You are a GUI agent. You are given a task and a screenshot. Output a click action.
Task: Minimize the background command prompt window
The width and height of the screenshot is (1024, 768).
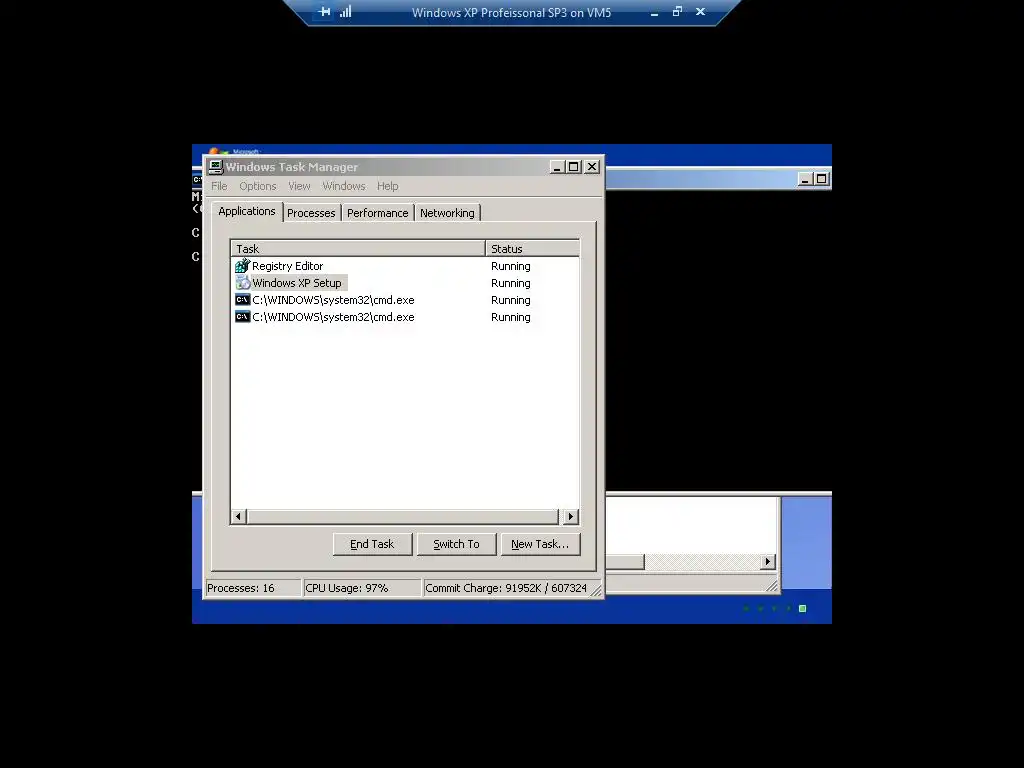(x=806, y=179)
